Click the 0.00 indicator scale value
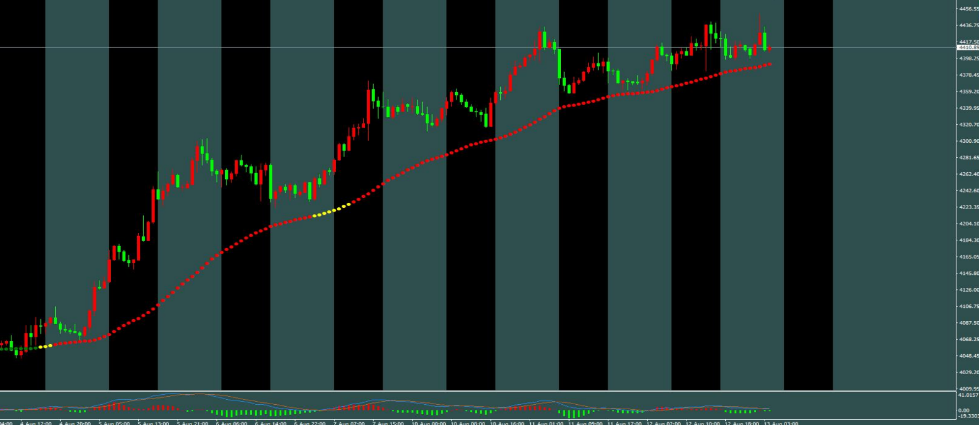 [965, 410]
